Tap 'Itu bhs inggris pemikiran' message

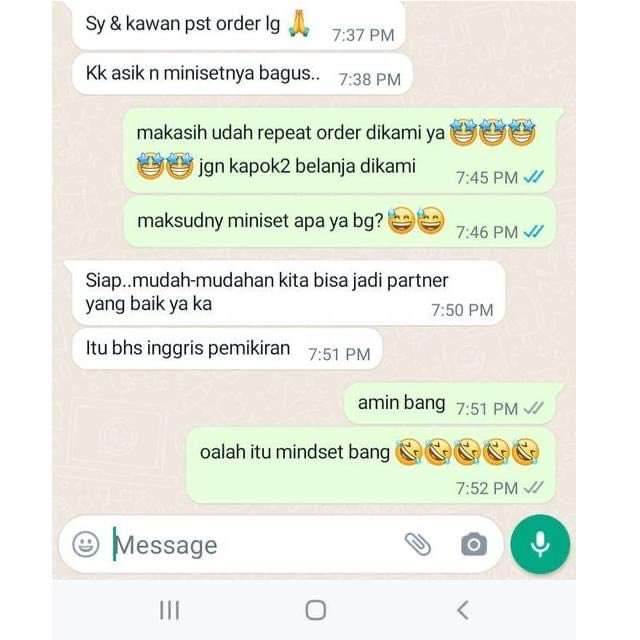pyautogui.click(x=227, y=349)
